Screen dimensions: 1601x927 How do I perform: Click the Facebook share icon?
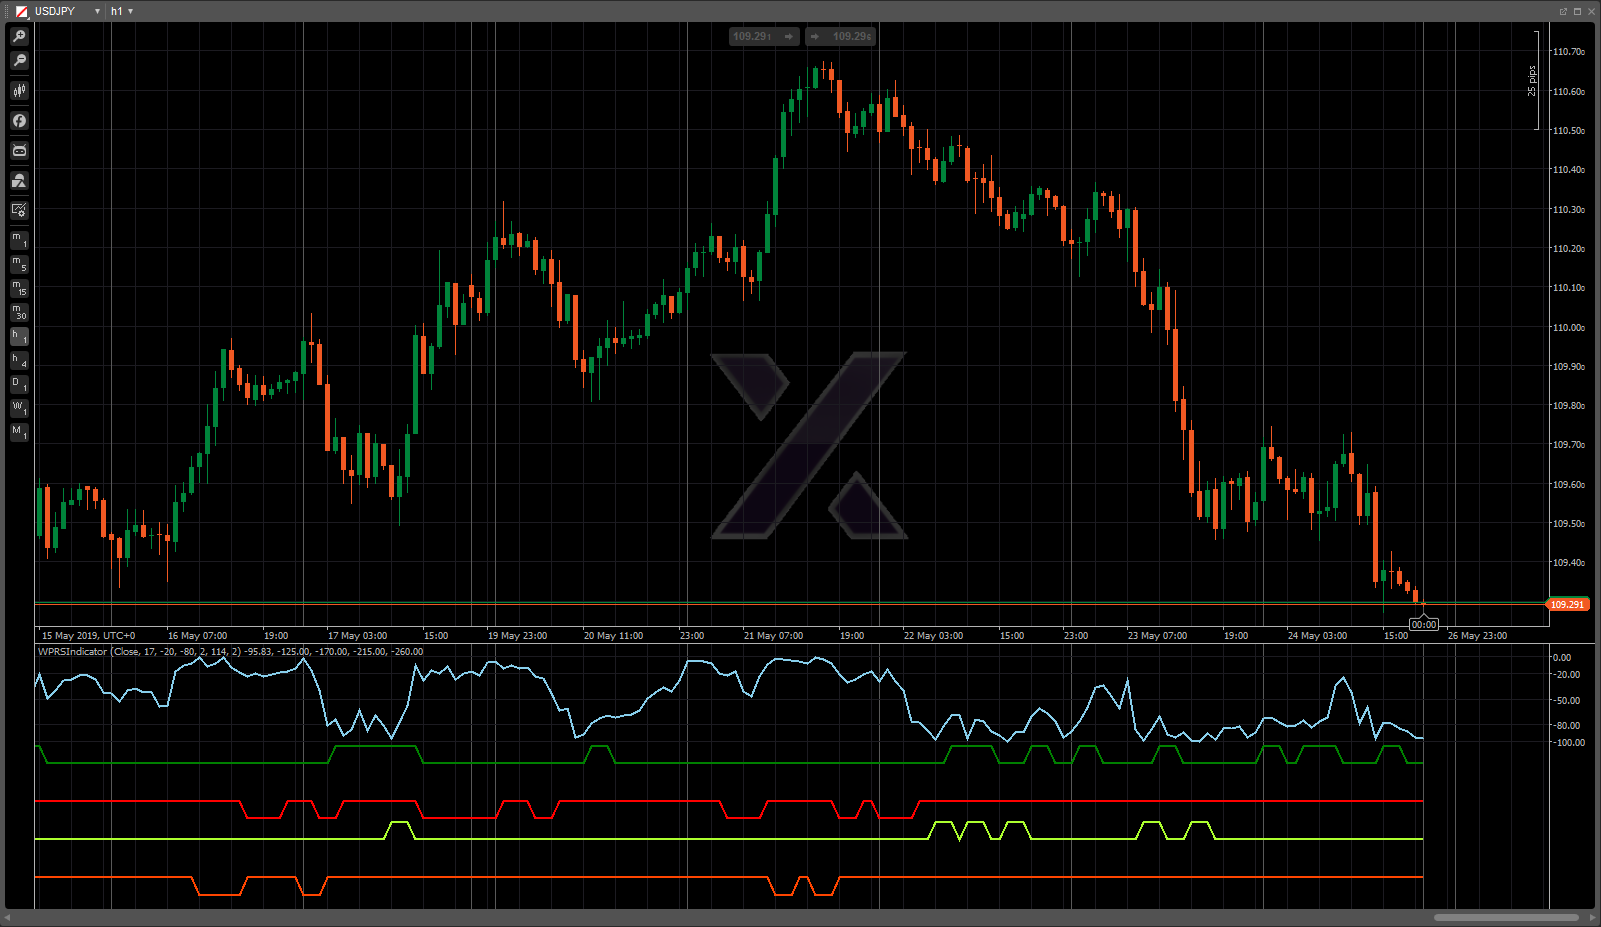(19, 121)
